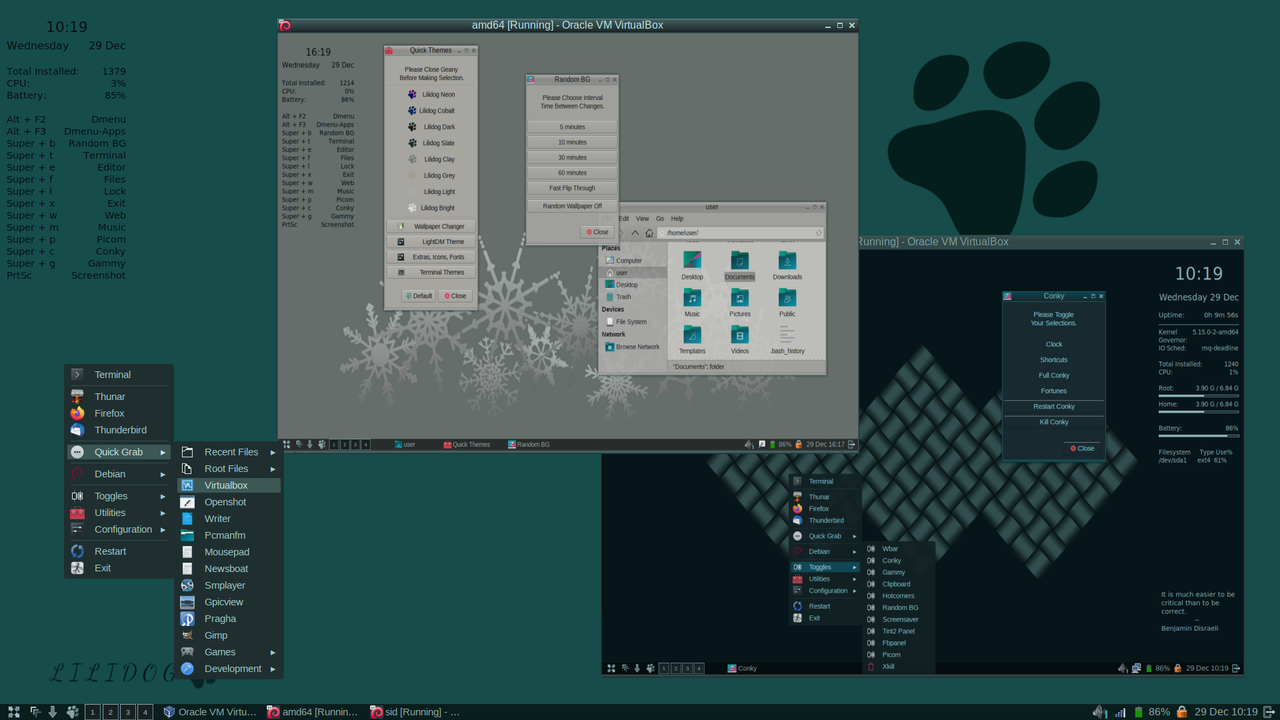
Task: Launch Smplayer from the Quick Grab submenu
Action: [229, 585]
